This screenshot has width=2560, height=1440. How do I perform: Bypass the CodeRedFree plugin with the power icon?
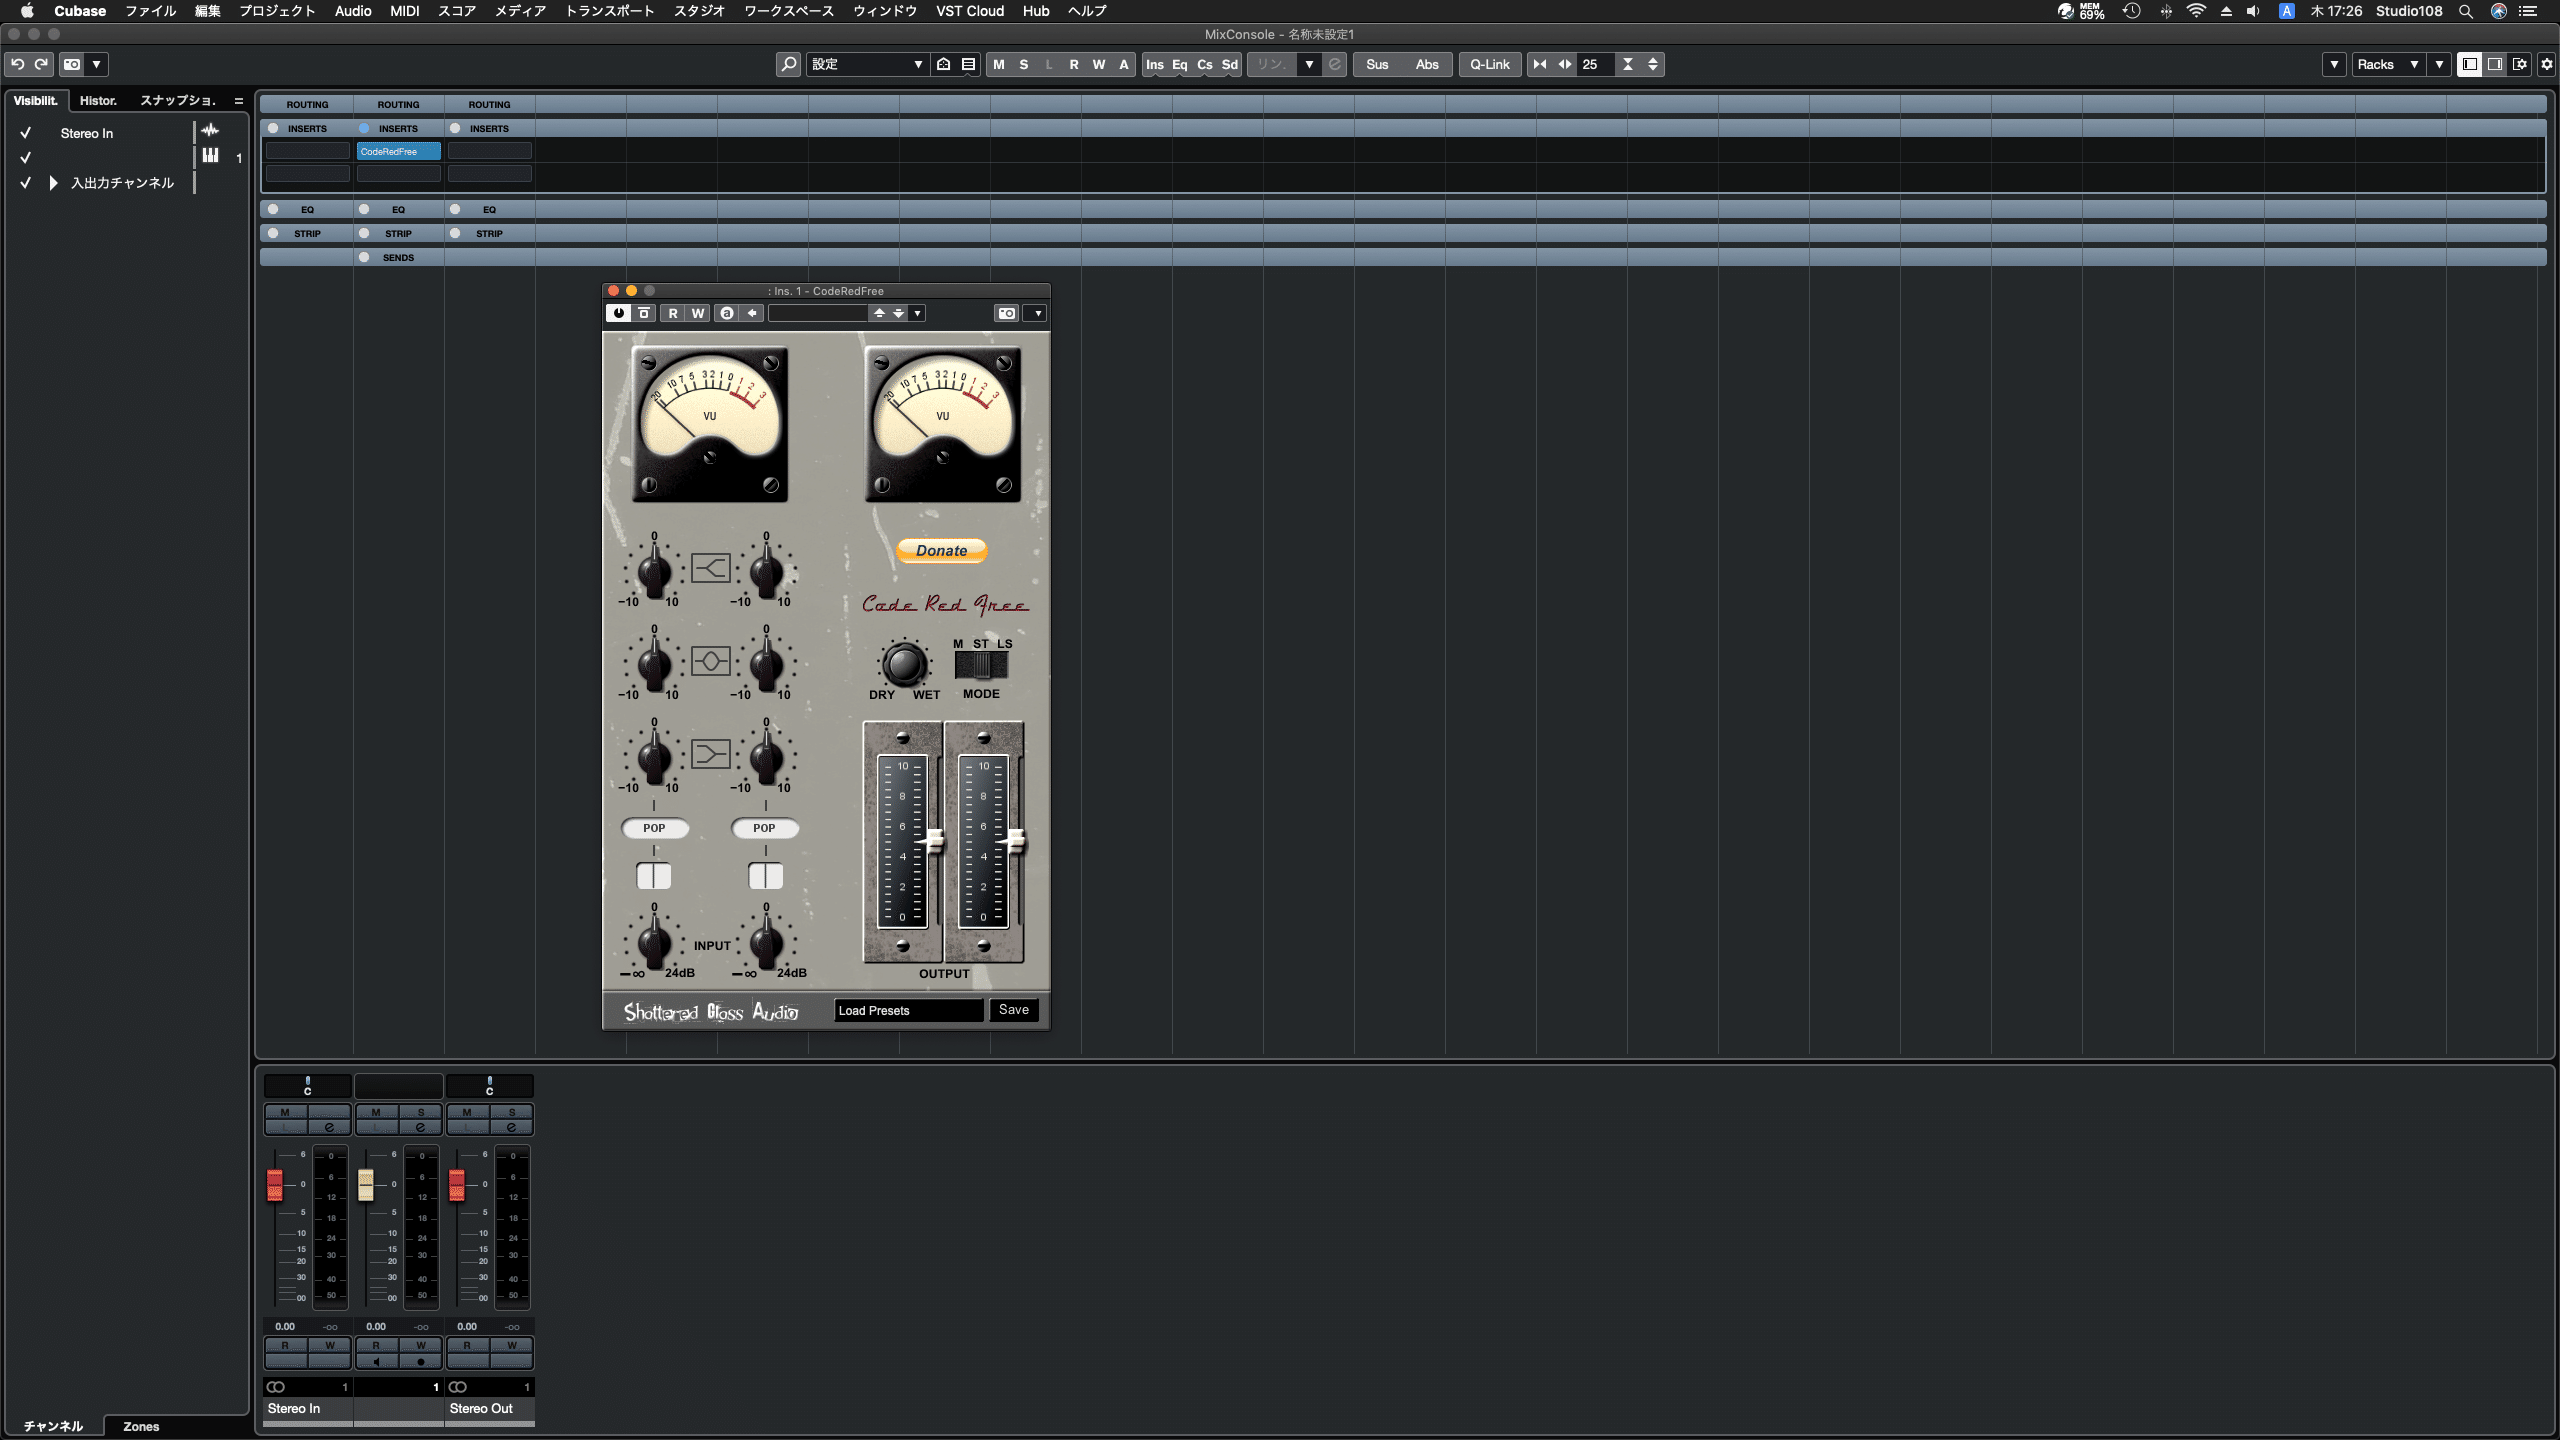(x=618, y=312)
